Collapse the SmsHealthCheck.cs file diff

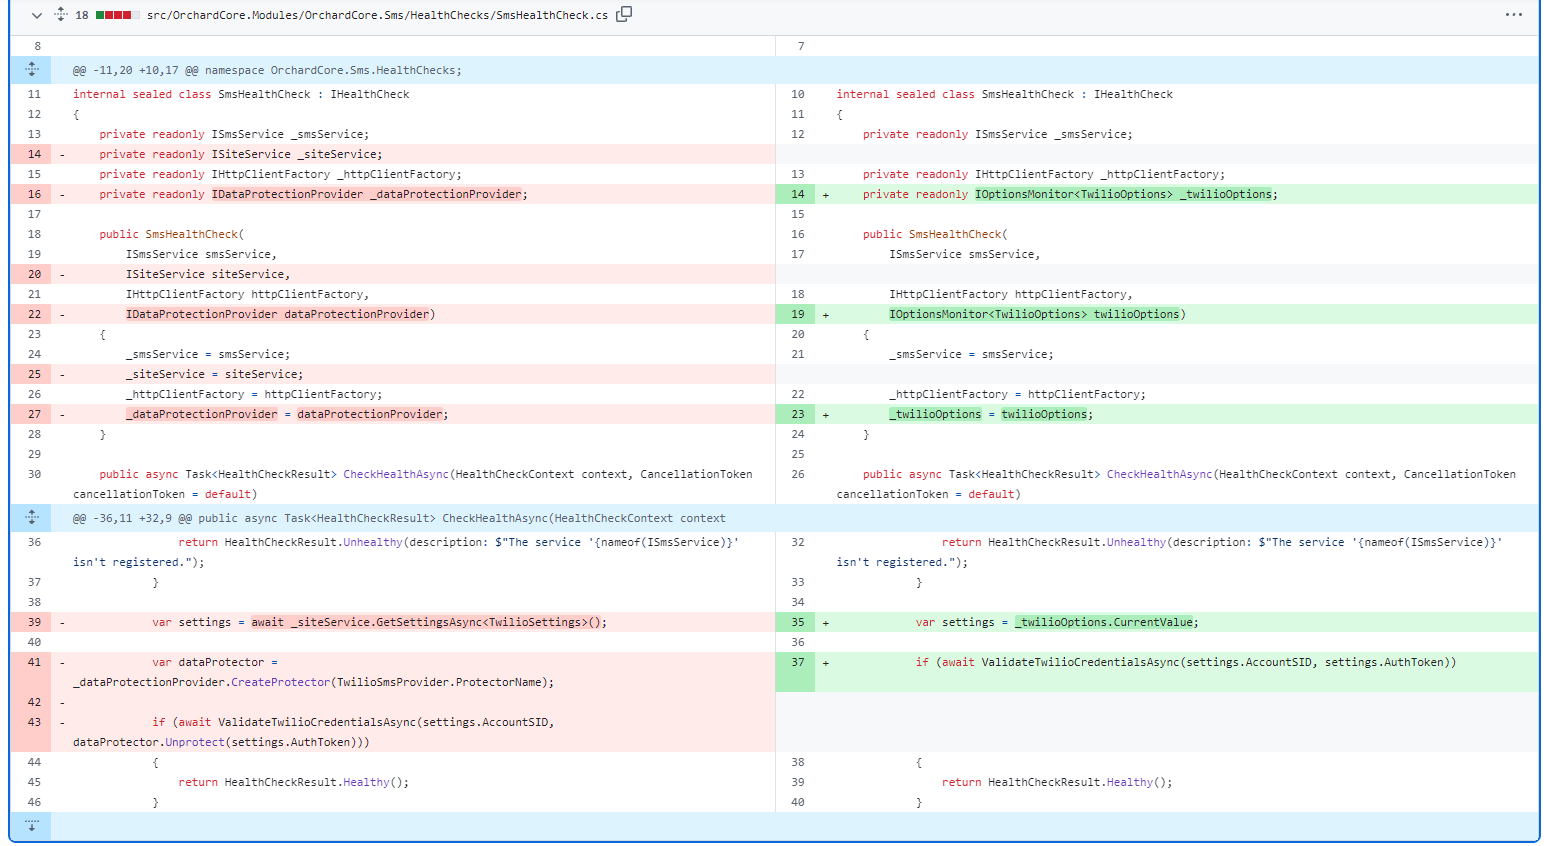(37, 15)
